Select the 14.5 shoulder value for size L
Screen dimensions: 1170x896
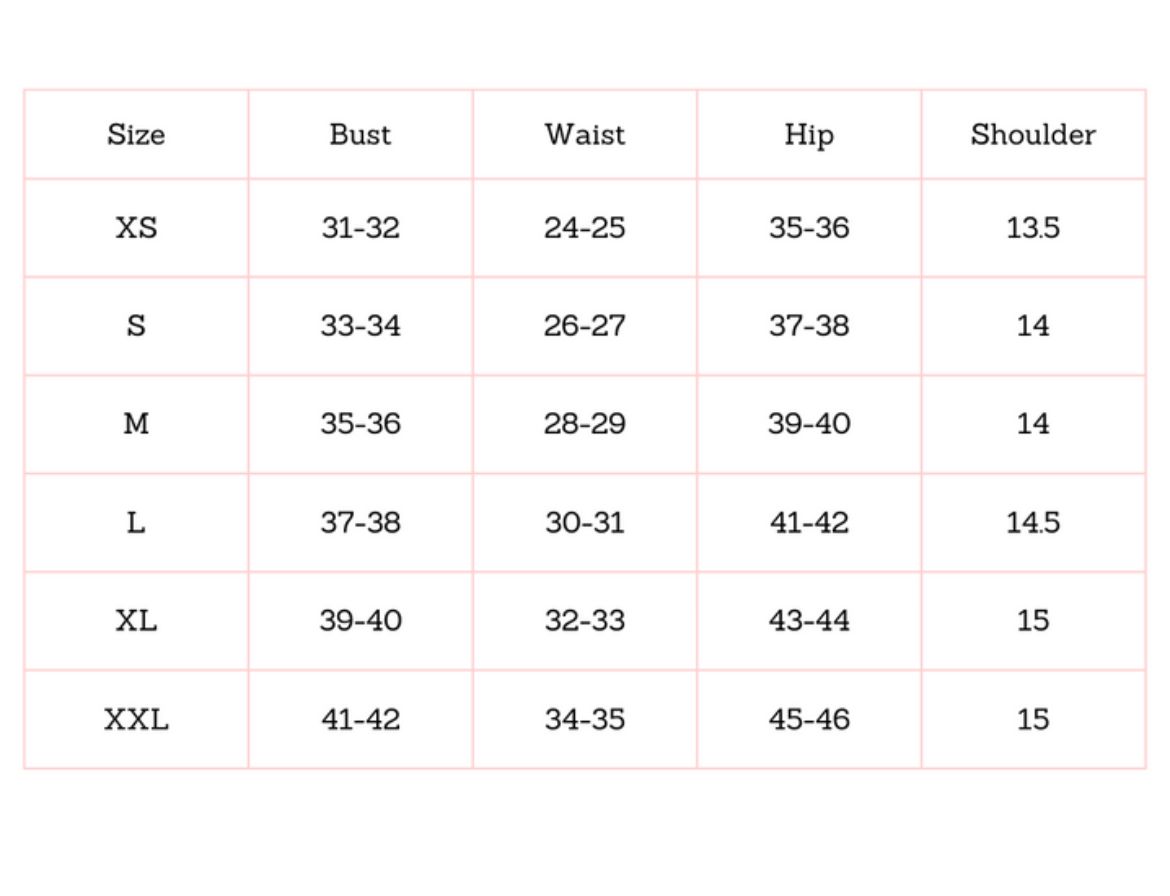1032,522
